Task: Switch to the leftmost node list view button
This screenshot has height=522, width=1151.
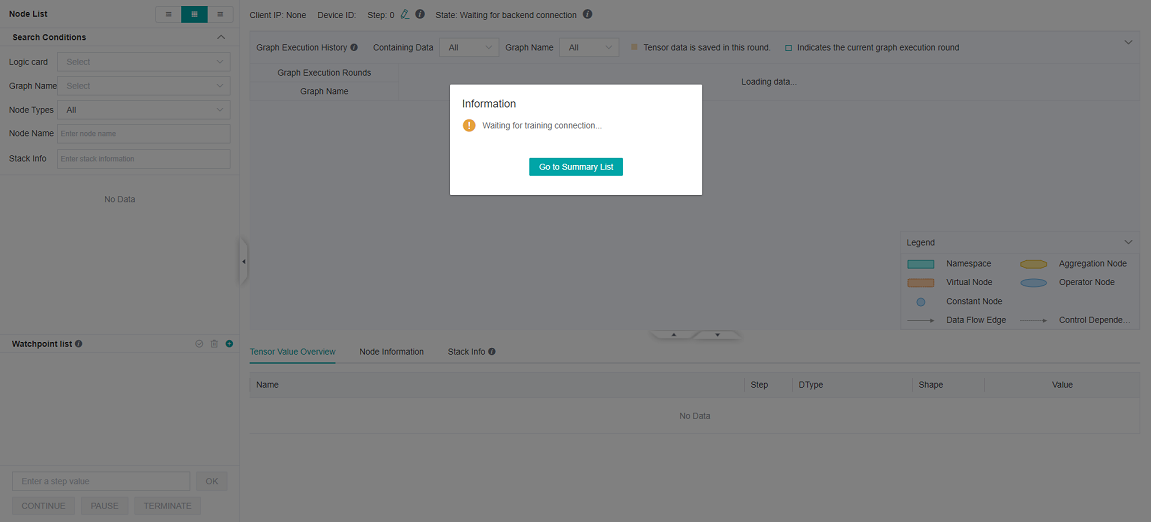Action: (x=168, y=14)
